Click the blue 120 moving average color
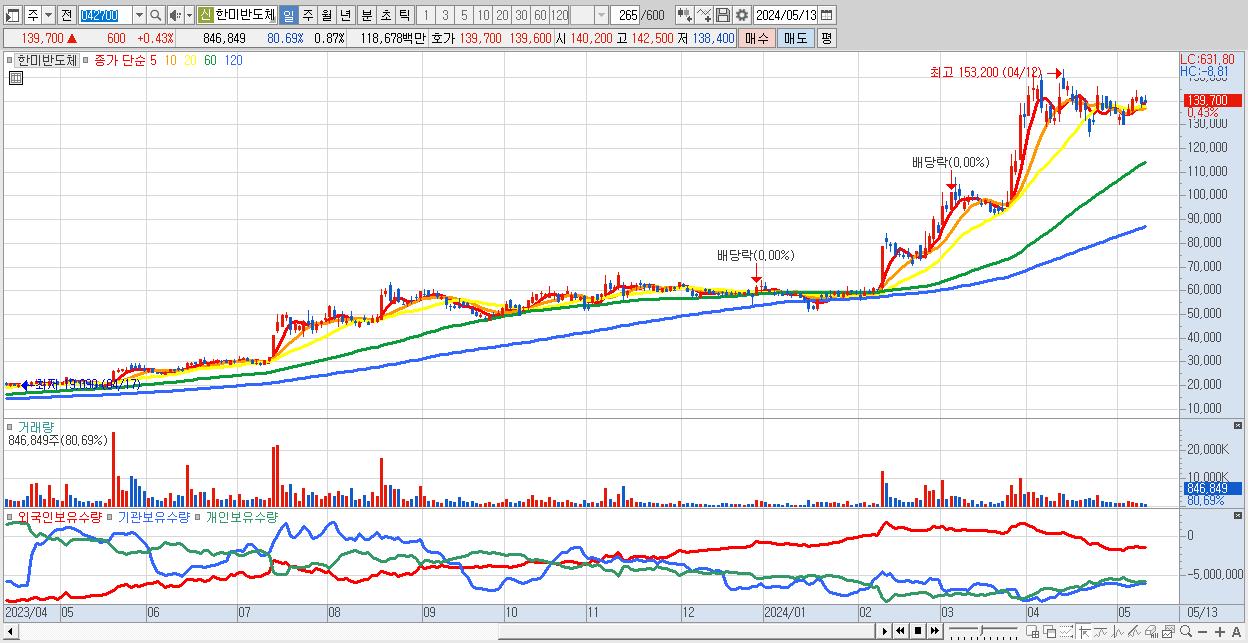The image size is (1248, 643). tap(233, 60)
